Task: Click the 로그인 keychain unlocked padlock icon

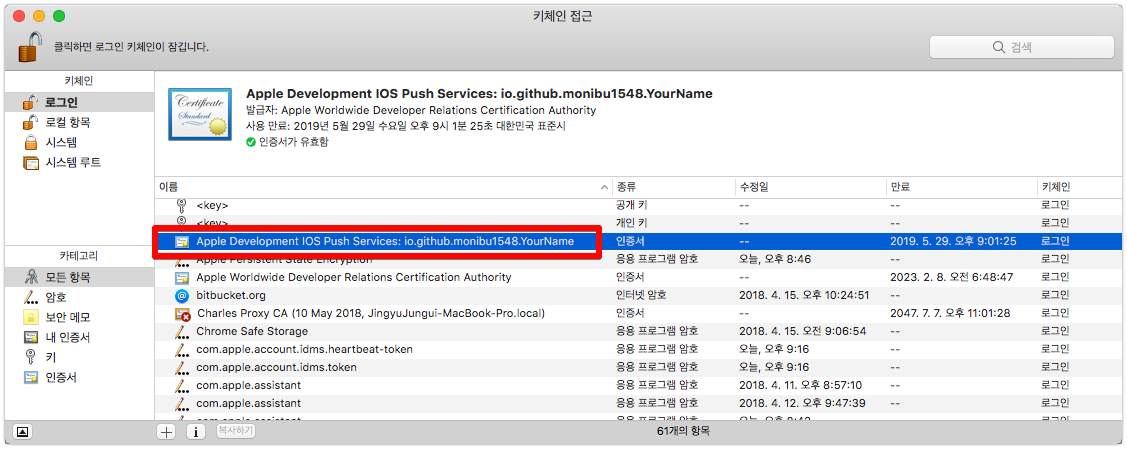Action: point(31,102)
